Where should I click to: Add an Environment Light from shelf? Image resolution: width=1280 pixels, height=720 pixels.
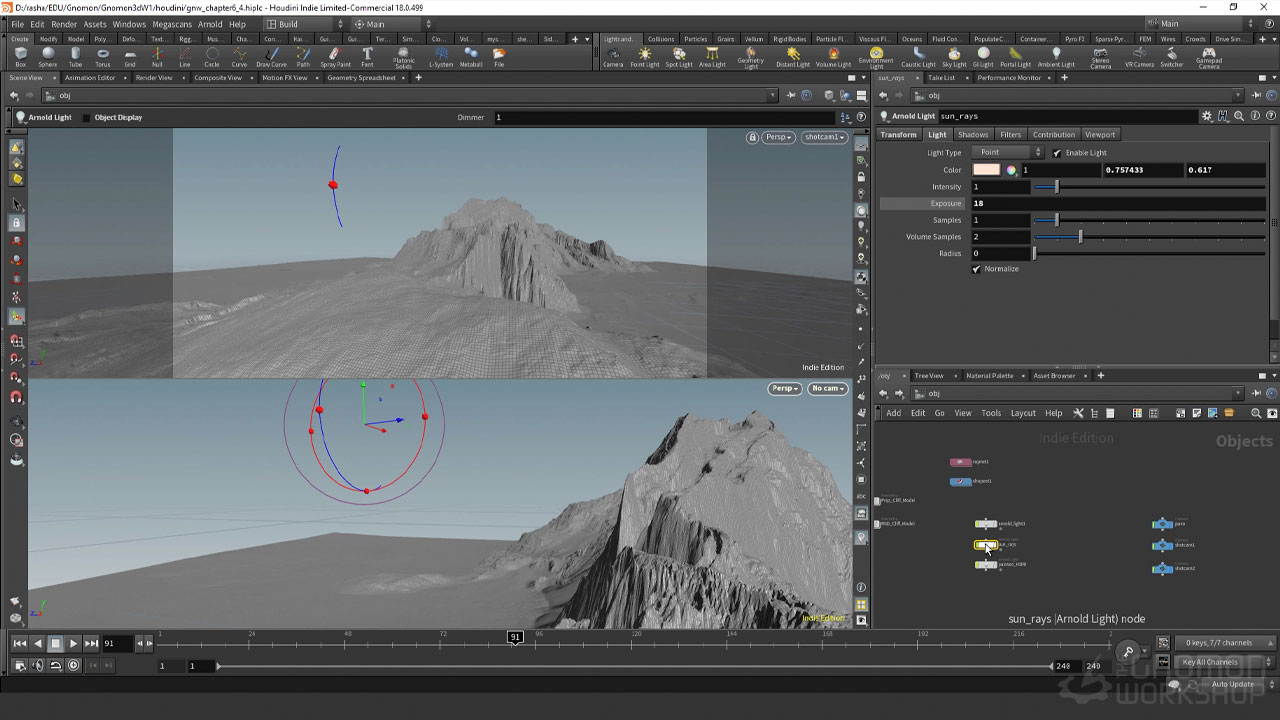[x=876, y=58]
